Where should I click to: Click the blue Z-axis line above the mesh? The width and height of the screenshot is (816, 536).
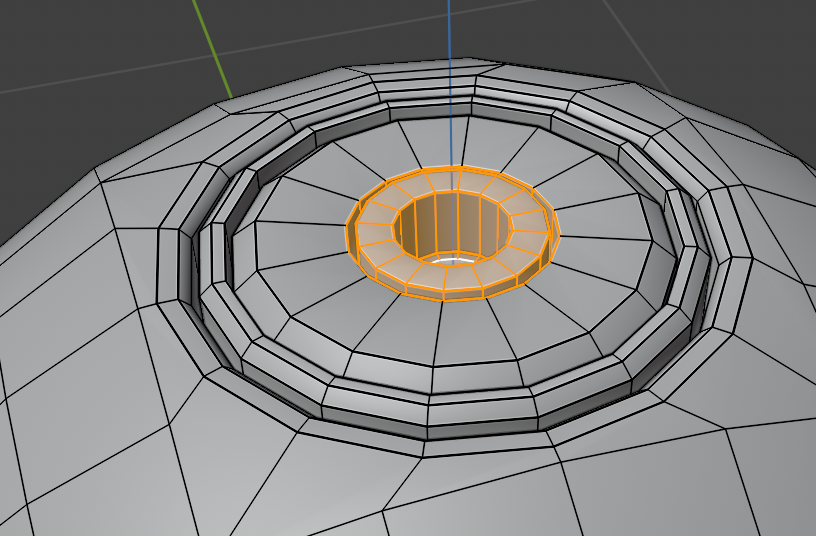449,40
